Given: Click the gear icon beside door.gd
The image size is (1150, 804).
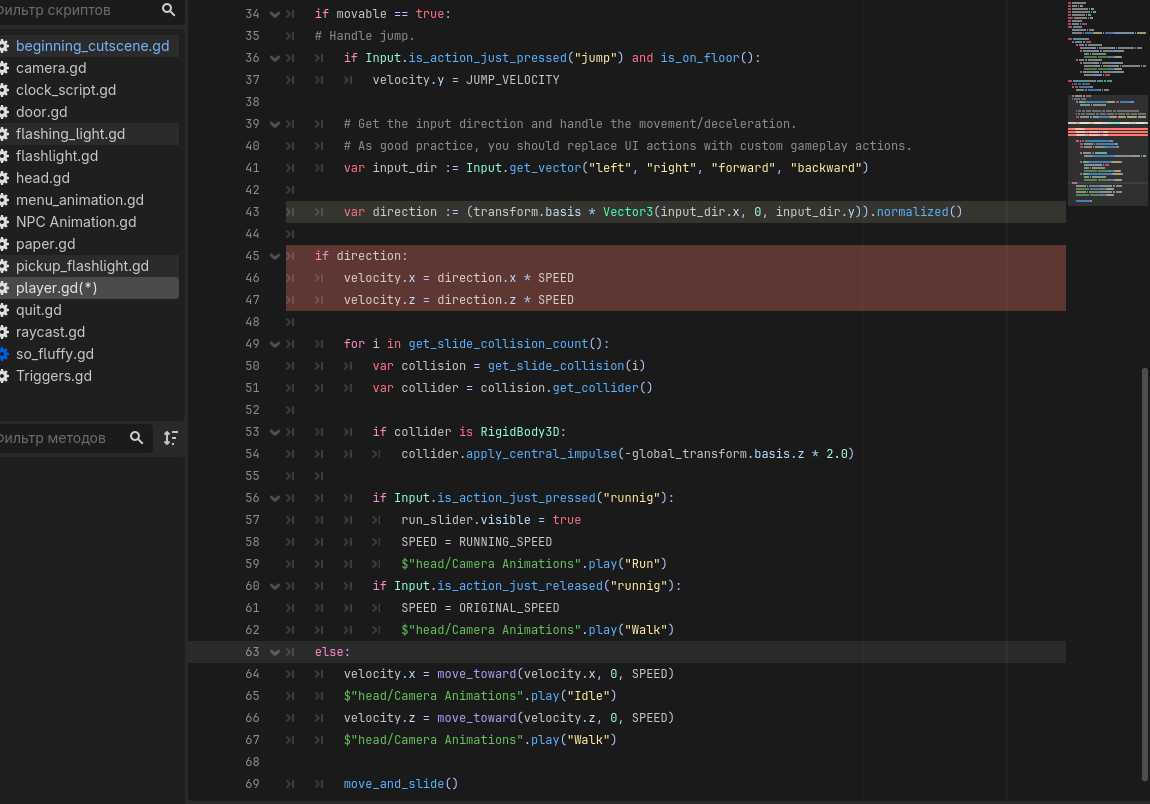Looking at the screenshot, I should [x=4, y=112].
